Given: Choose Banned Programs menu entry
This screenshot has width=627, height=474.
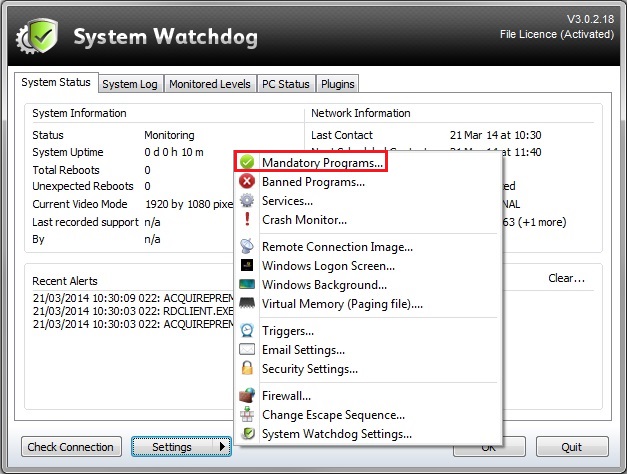Looking at the screenshot, I should 368,182.
